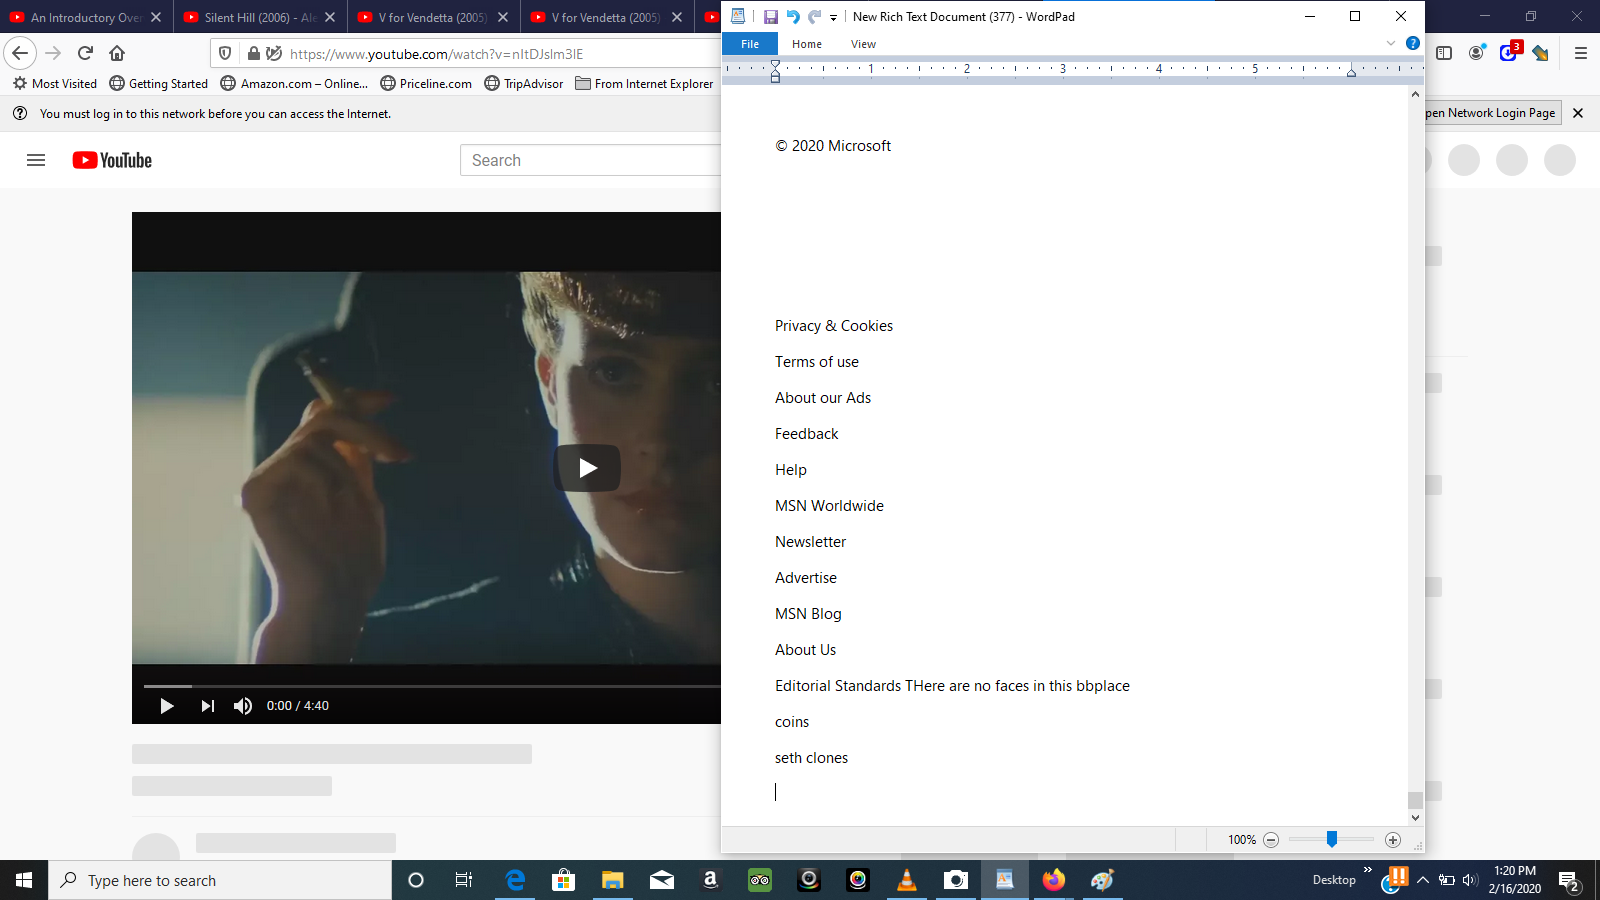Open Customize Quick Access Toolbar dropdown in WordPad
1600x900 pixels.
833,17
